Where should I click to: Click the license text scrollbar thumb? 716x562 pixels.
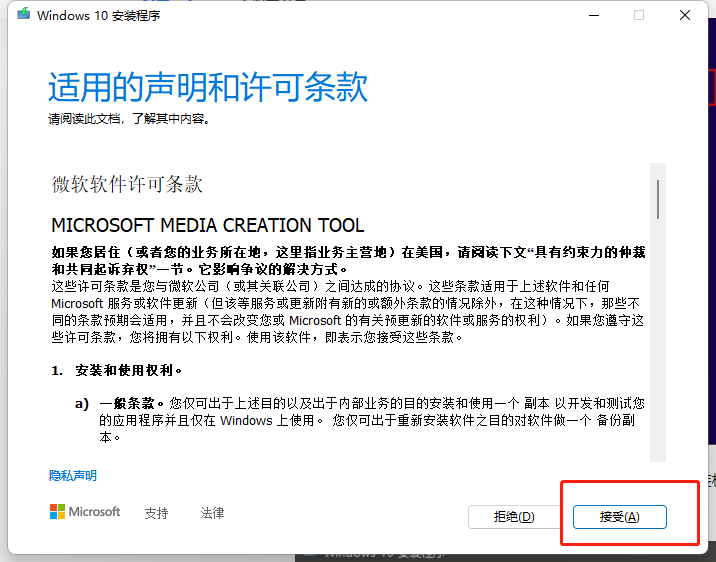pos(658,199)
